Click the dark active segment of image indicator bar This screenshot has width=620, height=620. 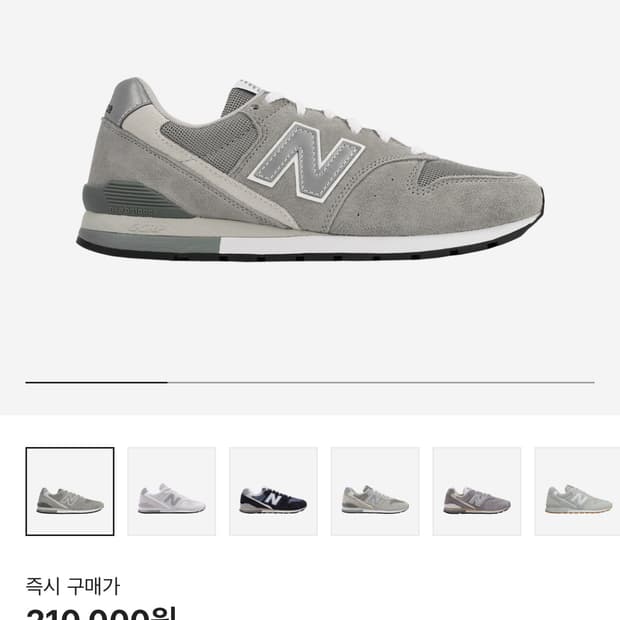point(96,382)
